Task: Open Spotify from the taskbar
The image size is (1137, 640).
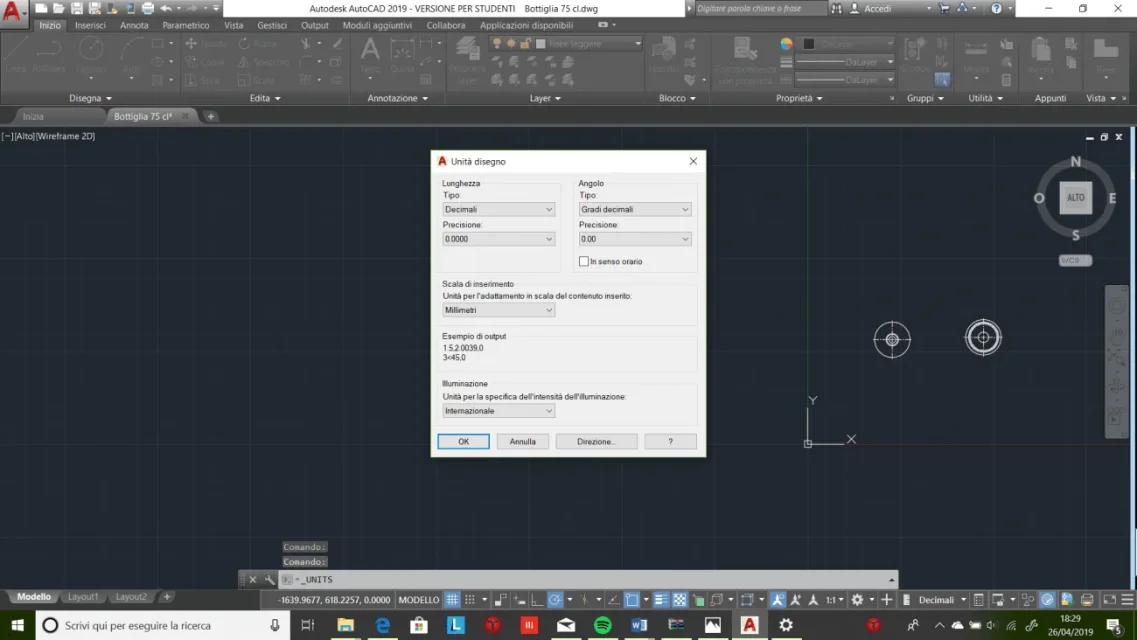Action: 603,625
